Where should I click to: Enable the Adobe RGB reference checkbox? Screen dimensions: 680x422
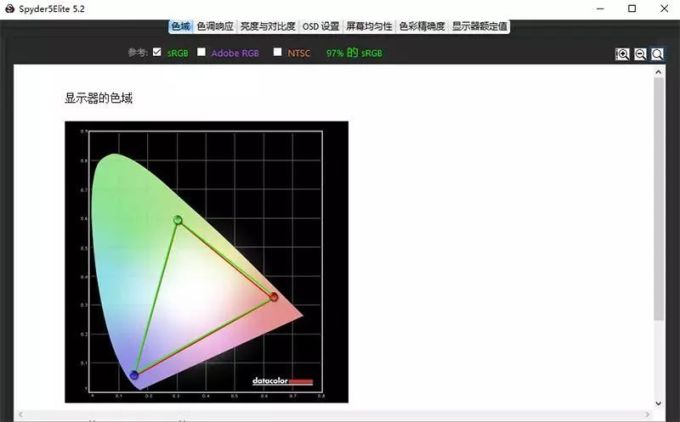pyautogui.click(x=201, y=52)
